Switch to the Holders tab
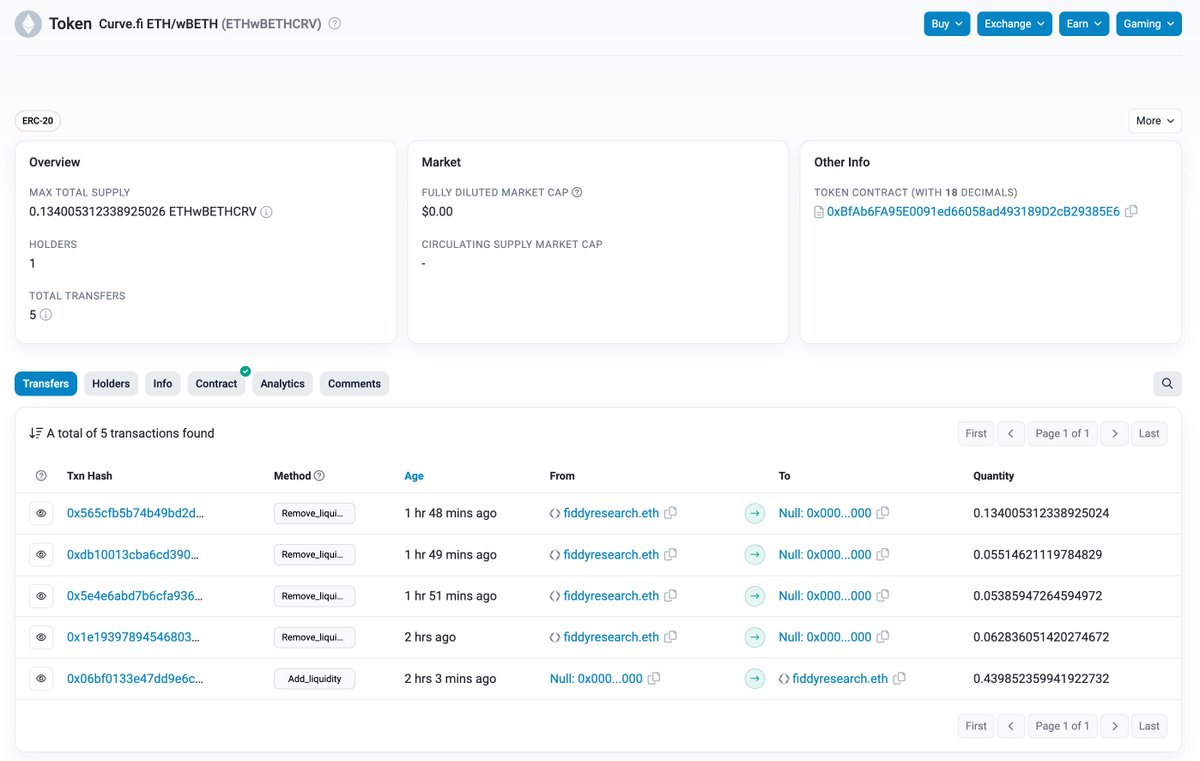Viewport: 1200px width, 761px height. [x=111, y=384]
